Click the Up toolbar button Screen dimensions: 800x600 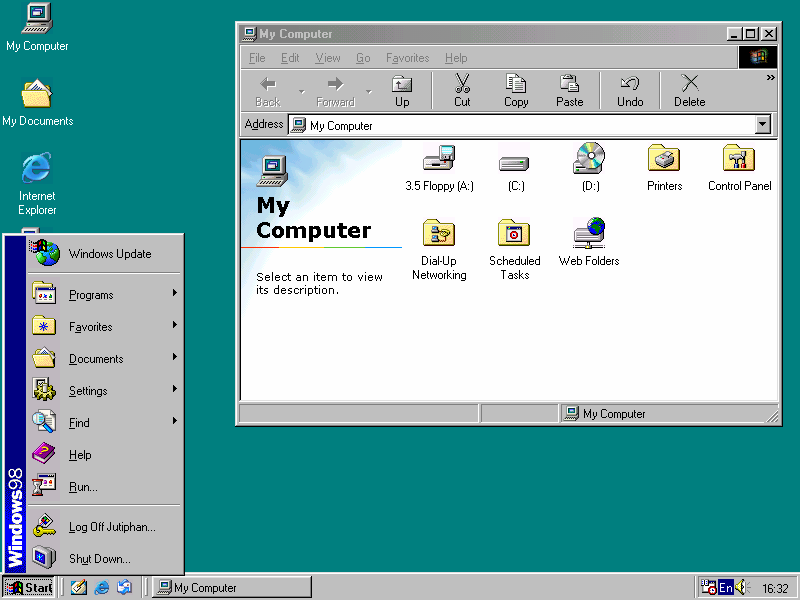click(402, 91)
